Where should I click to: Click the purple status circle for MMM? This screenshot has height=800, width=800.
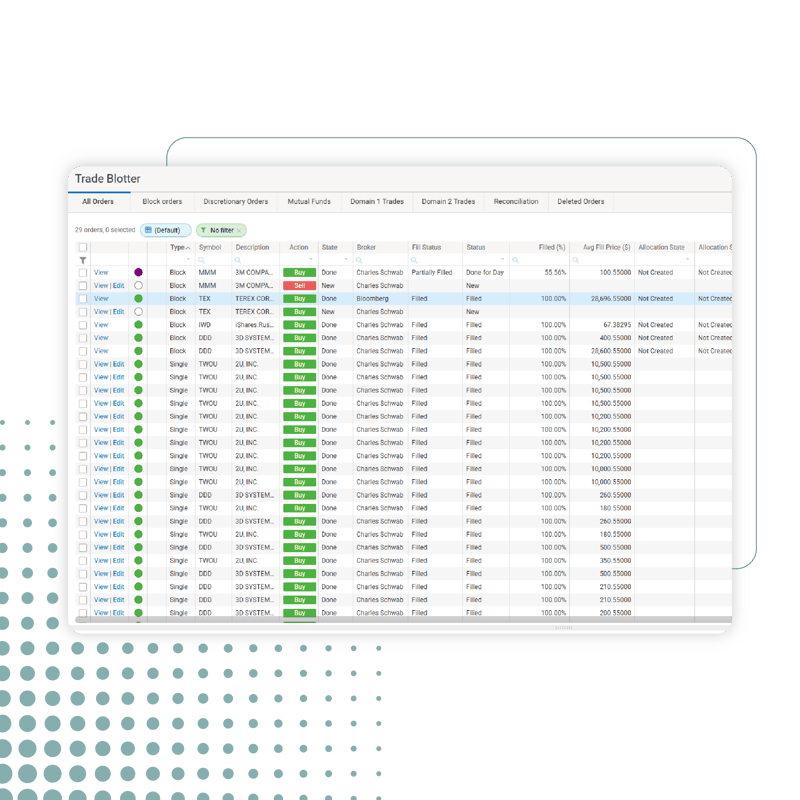(x=138, y=272)
